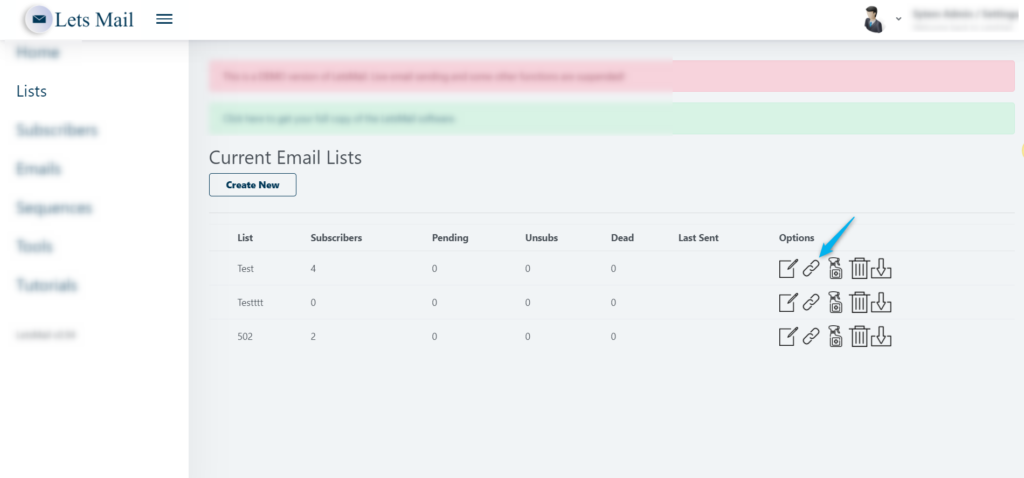Open Tools in the sidebar
This screenshot has width=1024, height=478.
click(x=34, y=247)
